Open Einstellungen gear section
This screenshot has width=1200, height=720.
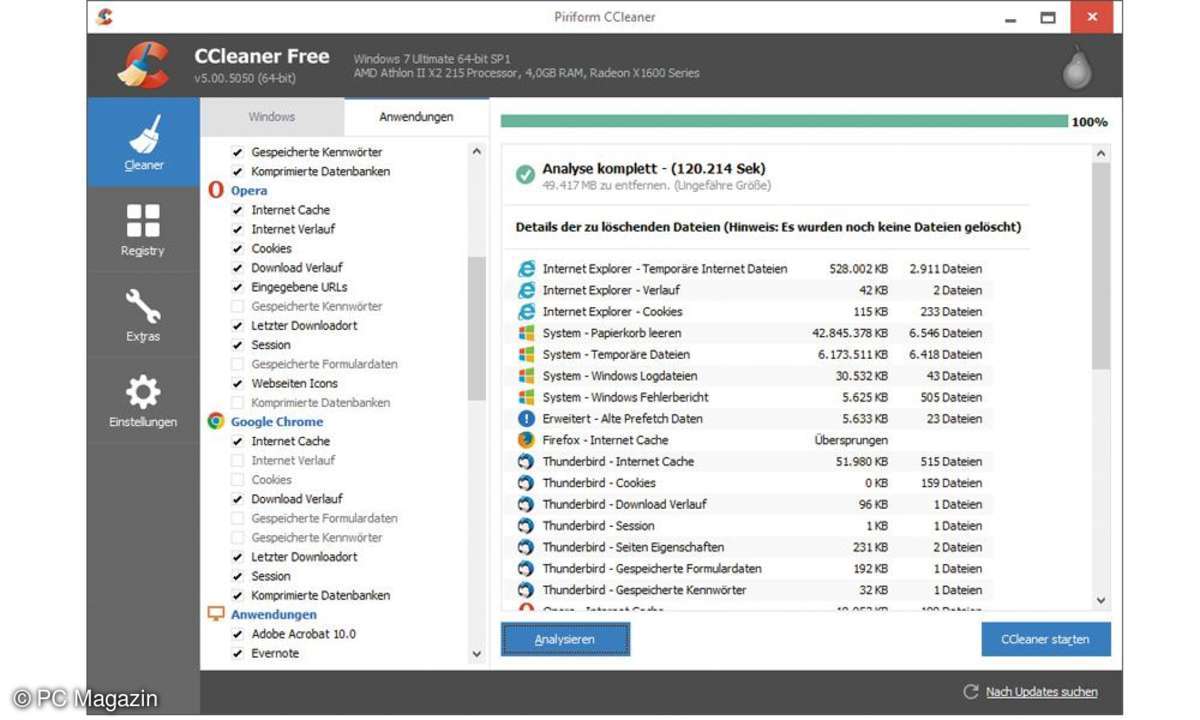point(143,400)
